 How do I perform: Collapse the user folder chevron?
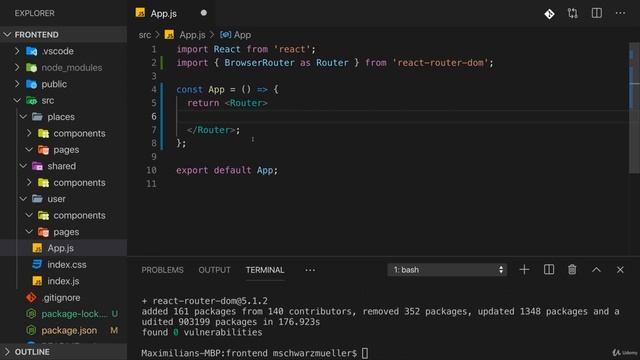tap(23, 199)
